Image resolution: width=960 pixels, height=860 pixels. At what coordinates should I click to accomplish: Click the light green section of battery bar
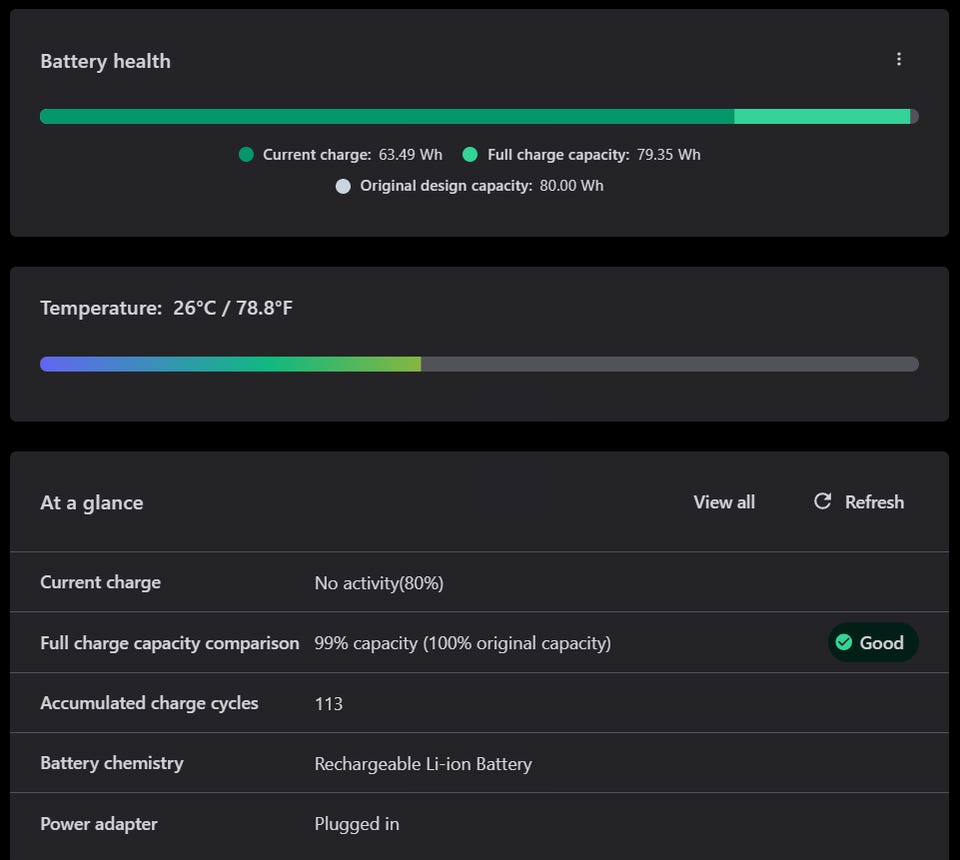pos(821,116)
